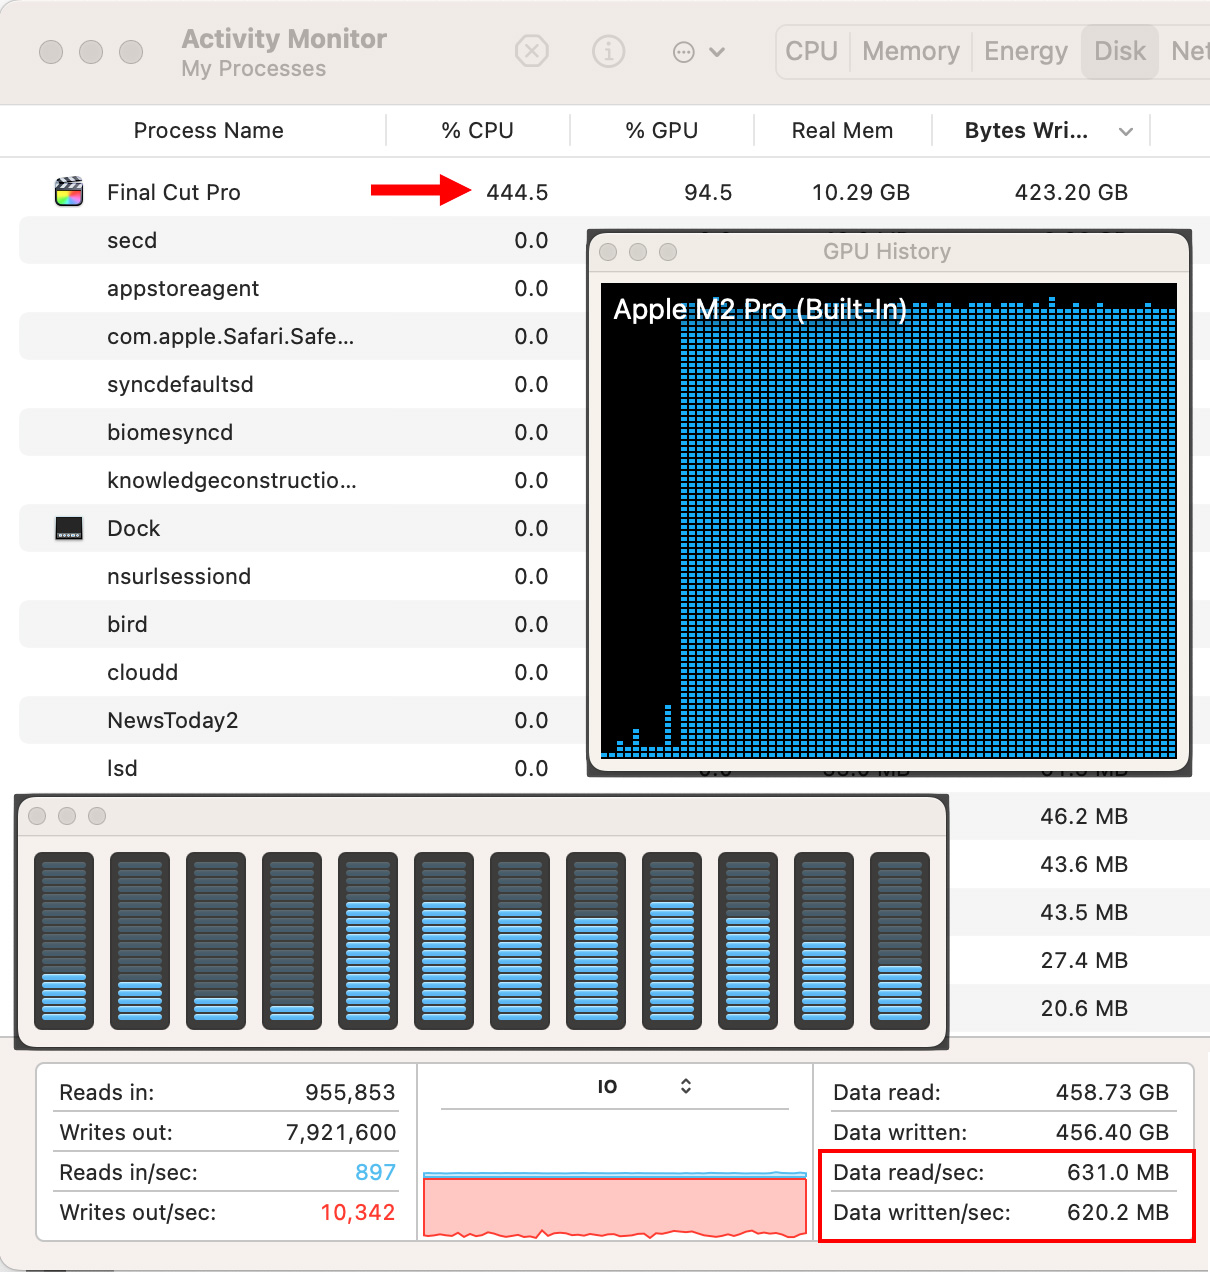This screenshot has height=1272, width=1210.
Task: Click the Data read value 458.73 GB
Action: pyautogui.click(x=1112, y=1092)
